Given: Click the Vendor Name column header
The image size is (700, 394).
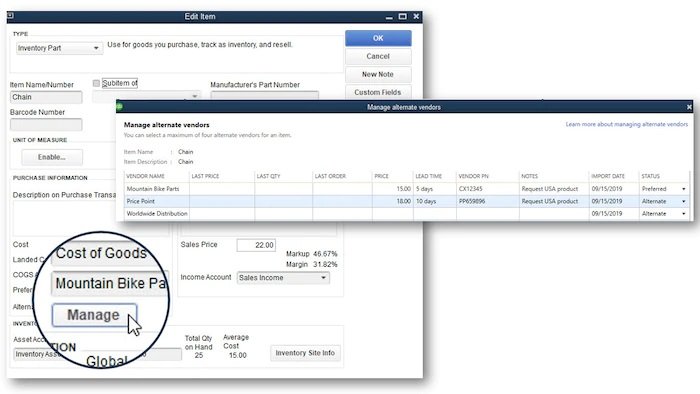Looking at the screenshot, I should click(x=157, y=176).
